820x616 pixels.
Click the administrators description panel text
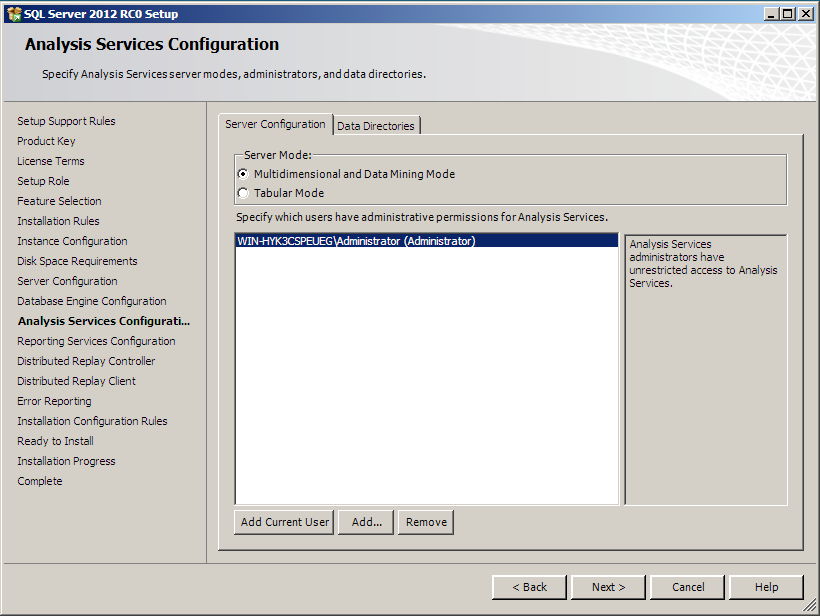[703, 264]
